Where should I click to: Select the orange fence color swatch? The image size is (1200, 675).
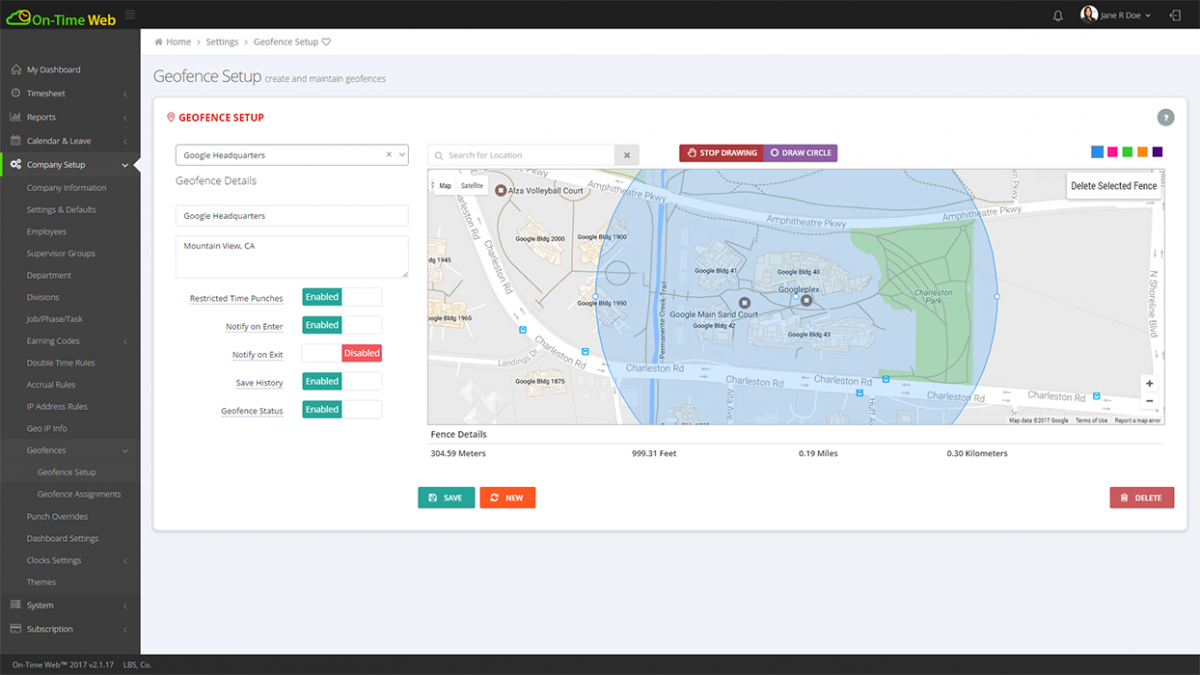[x=1142, y=152]
